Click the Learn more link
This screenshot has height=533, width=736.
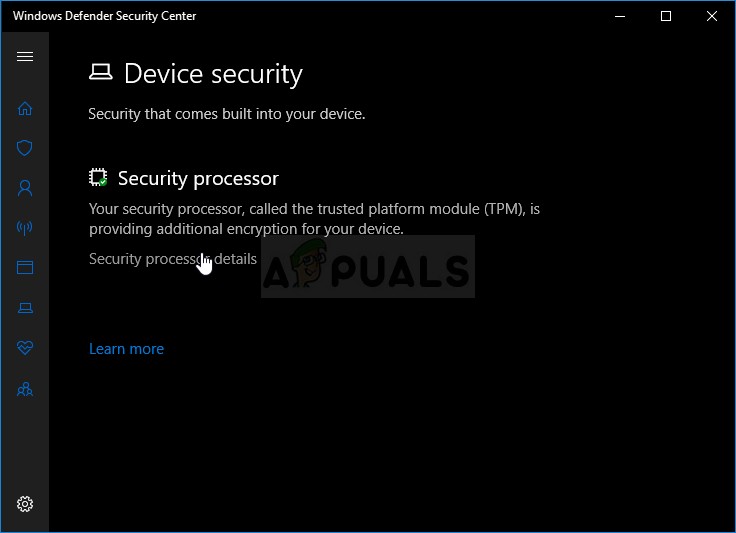pos(126,349)
